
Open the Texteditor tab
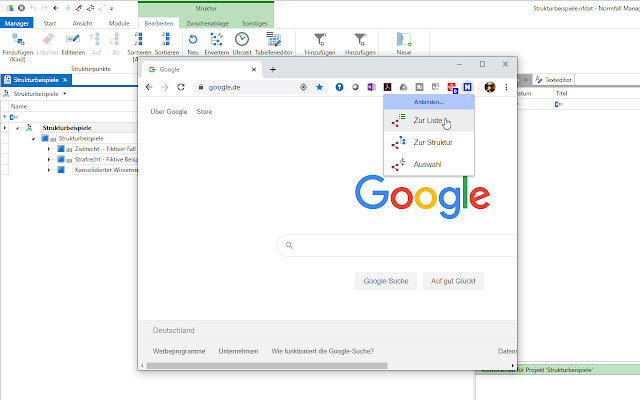(x=554, y=80)
